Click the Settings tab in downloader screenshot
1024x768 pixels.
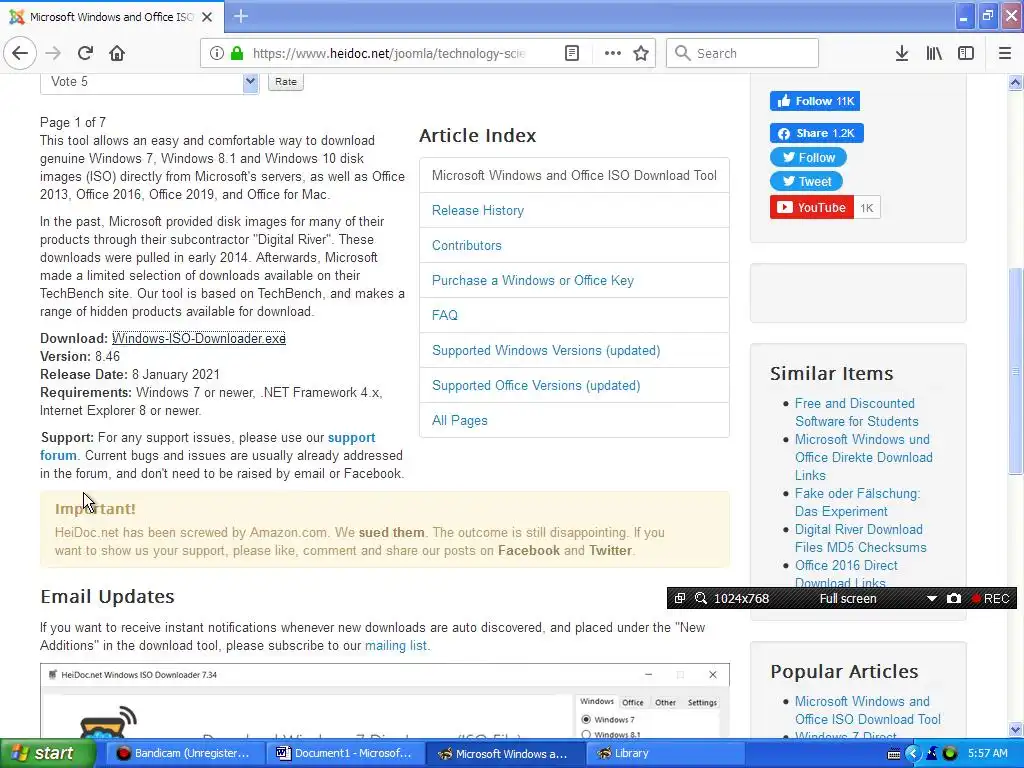tap(702, 703)
